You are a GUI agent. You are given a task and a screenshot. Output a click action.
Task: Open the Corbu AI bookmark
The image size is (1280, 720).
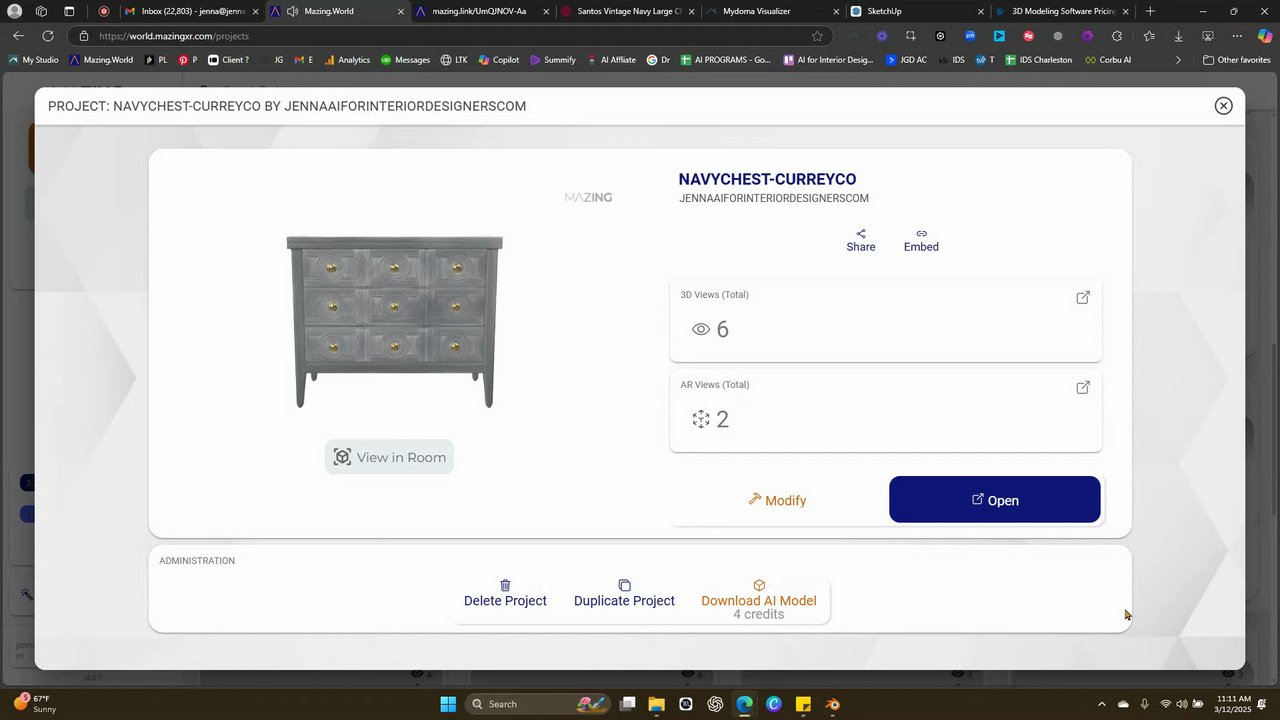[x=1108, y=60]
